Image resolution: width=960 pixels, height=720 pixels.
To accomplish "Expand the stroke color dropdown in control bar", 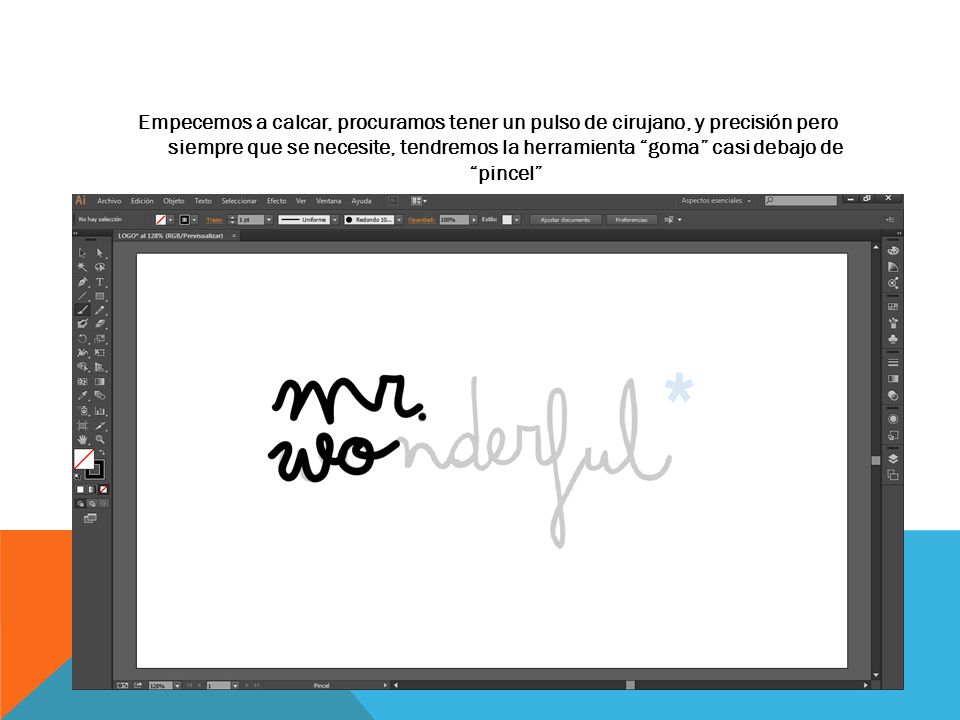I will coord(194,220).
